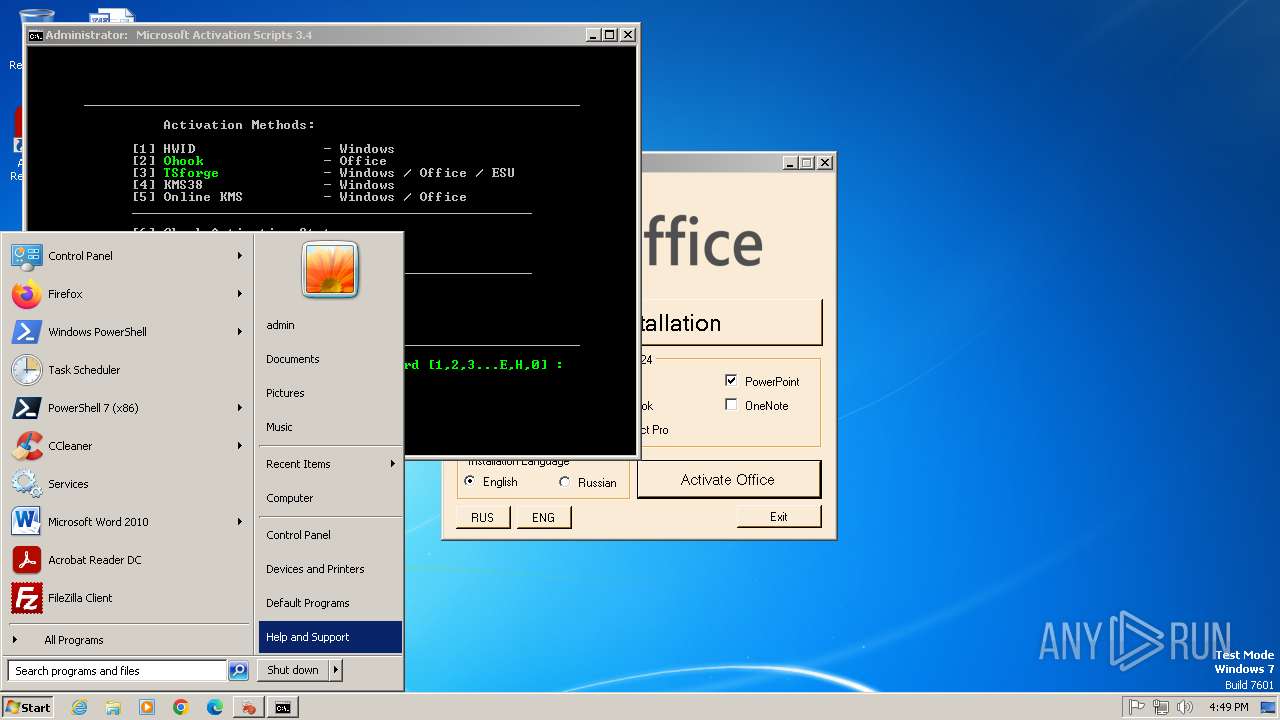
Task: Click the Activate Office button
Action: 728,480
